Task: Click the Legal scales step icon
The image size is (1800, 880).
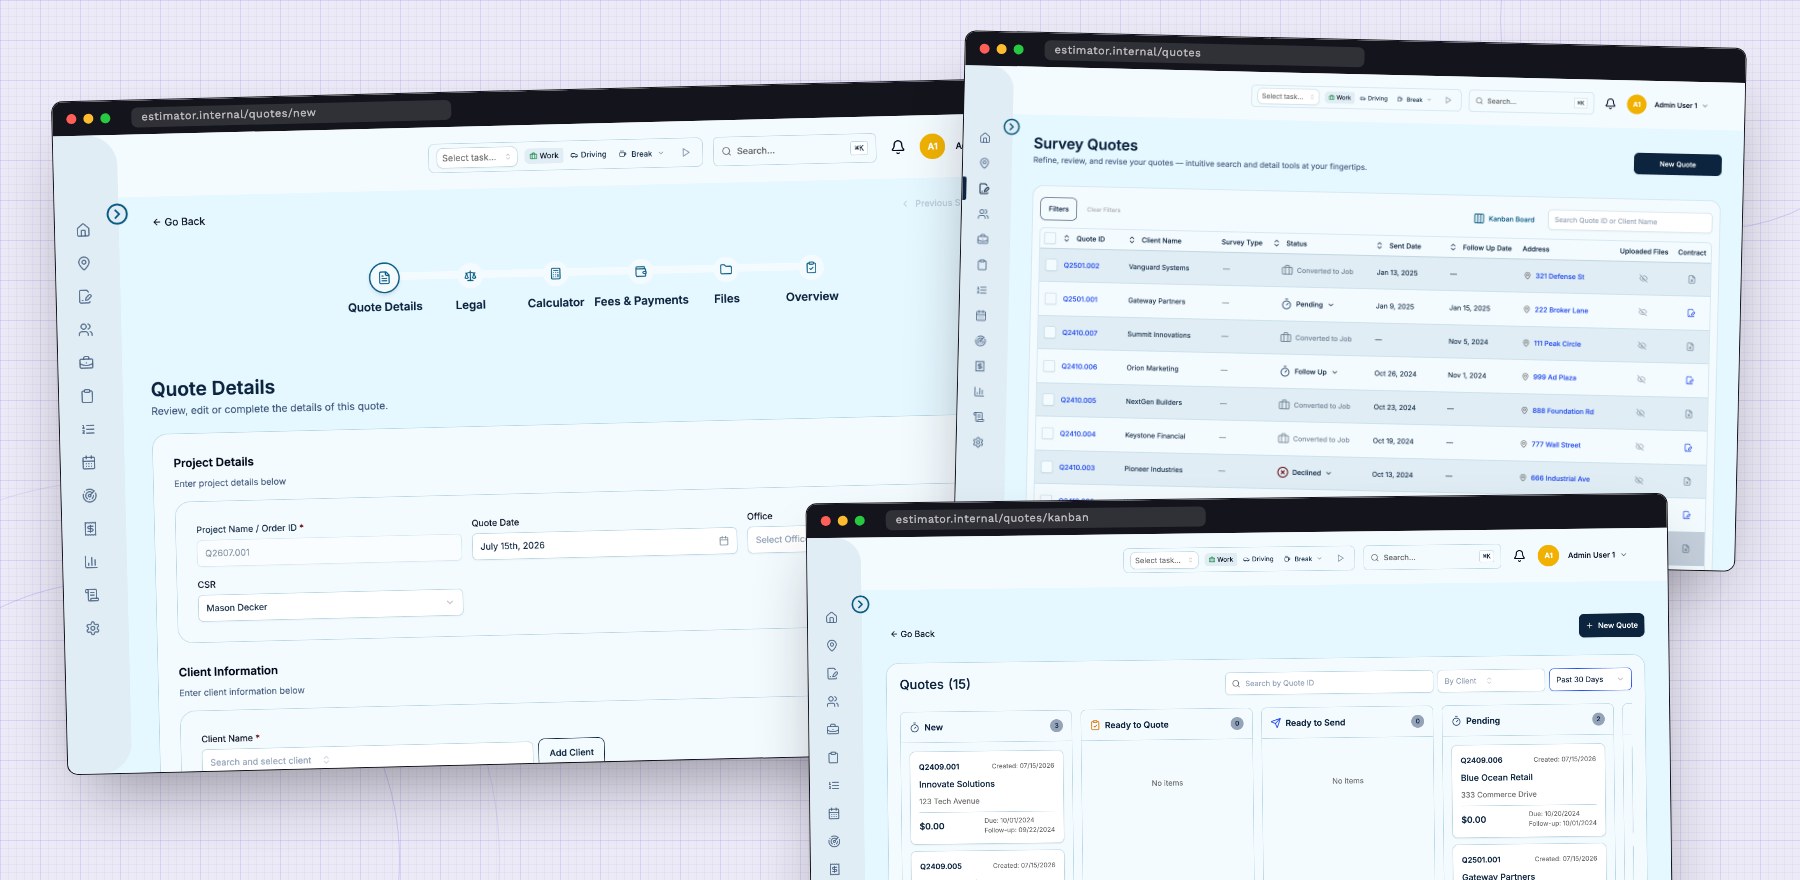Action: [470, 276]
